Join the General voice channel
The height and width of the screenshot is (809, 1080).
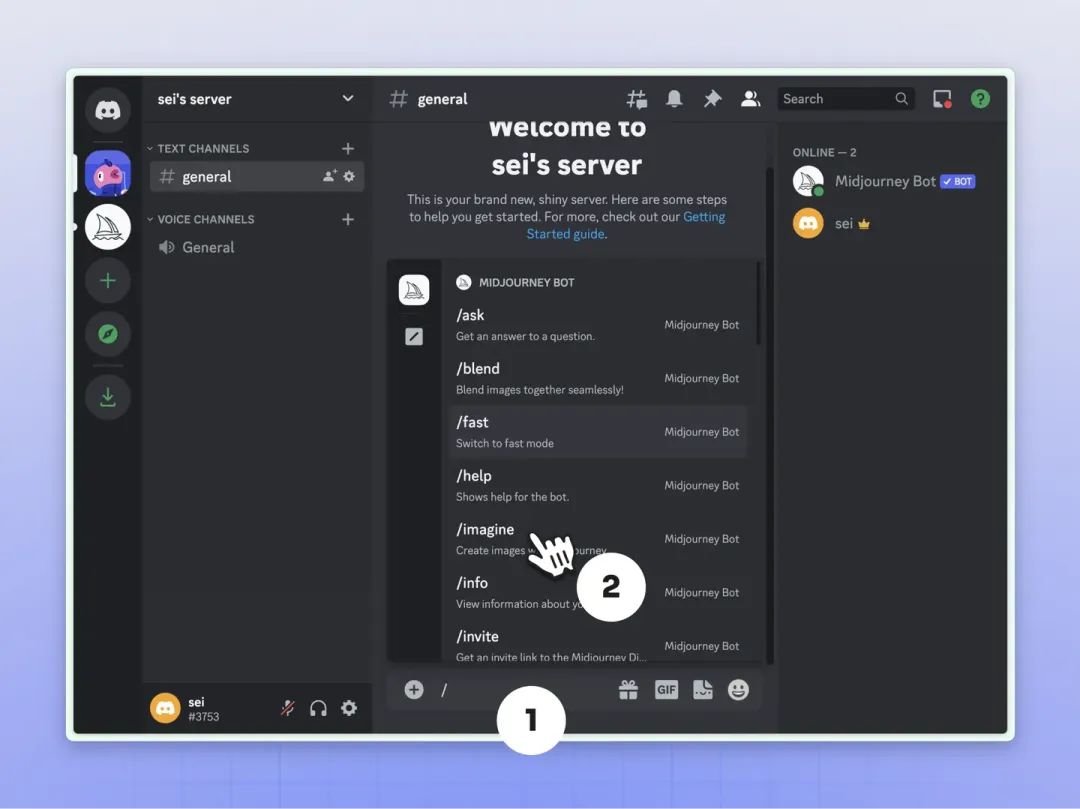pos(256,247)
